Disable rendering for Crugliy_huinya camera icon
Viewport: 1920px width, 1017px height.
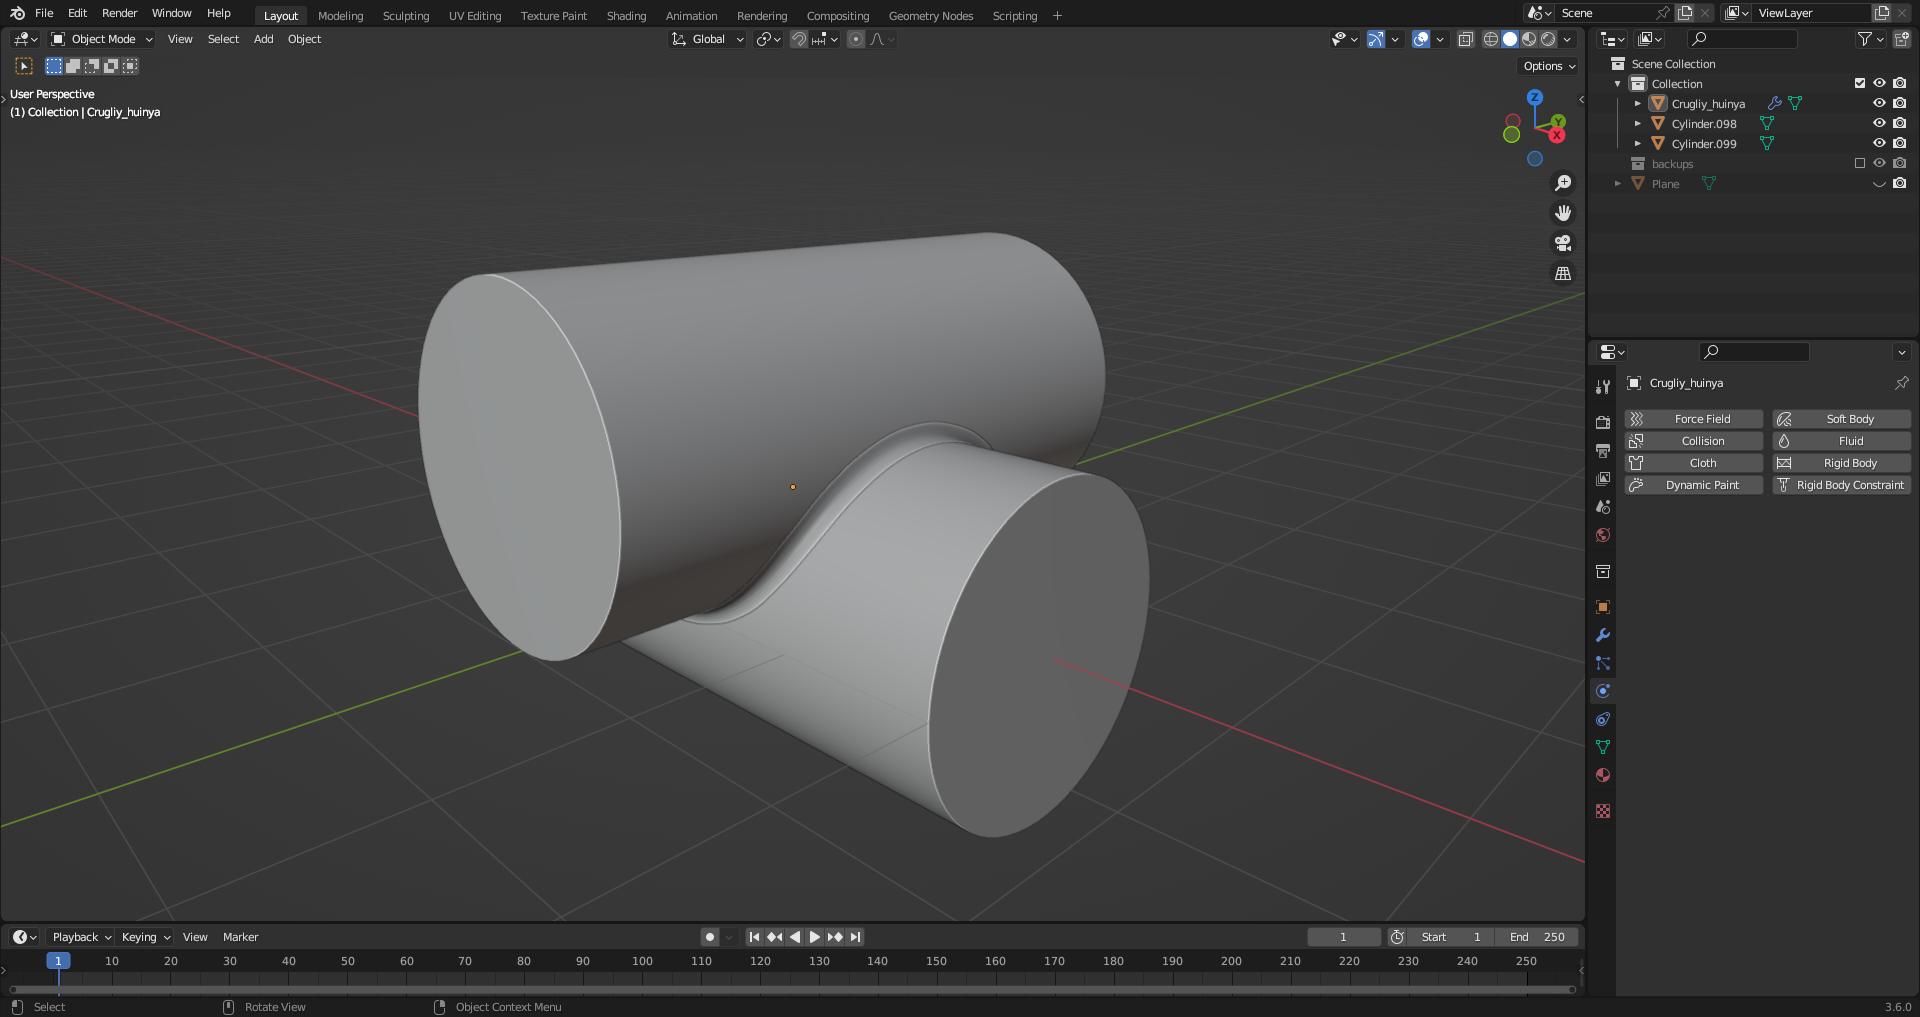click(1899, 103)
